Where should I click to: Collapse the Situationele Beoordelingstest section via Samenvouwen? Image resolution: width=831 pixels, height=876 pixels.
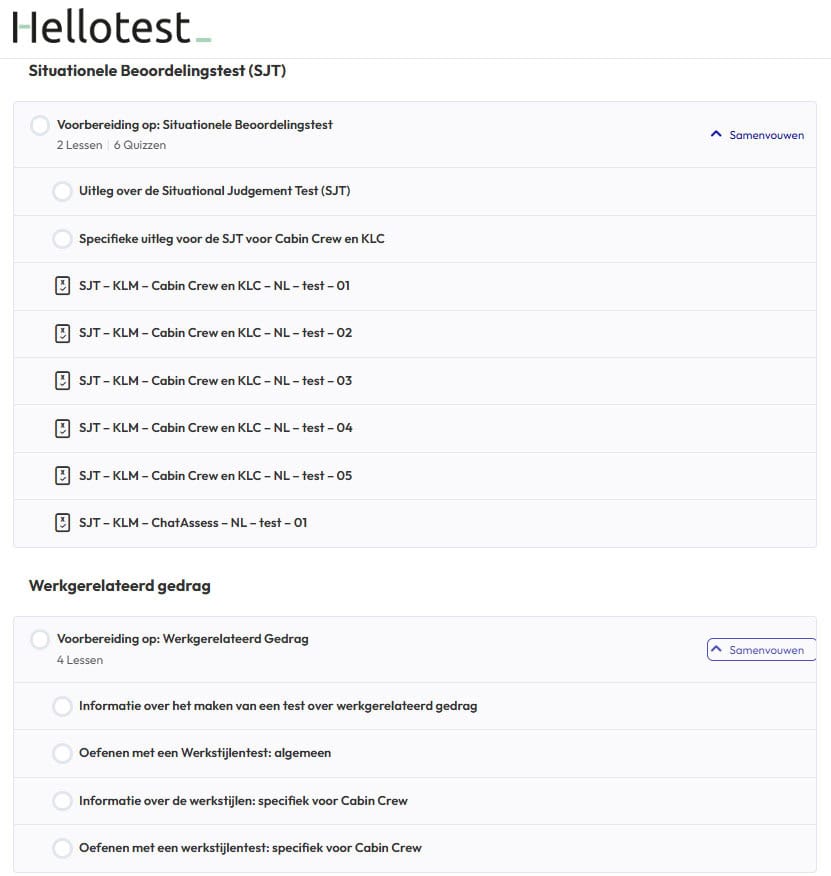tap(757, 135)
